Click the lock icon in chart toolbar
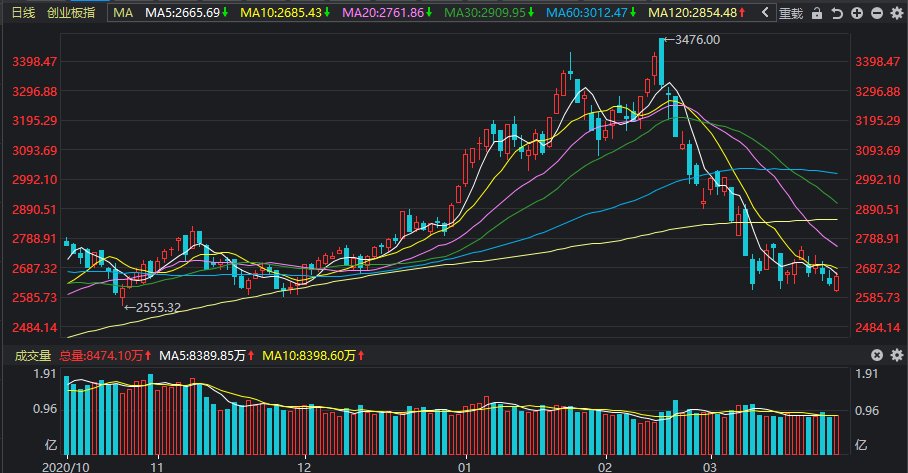The width and height of the screenshot is (908, 473). 817,13
